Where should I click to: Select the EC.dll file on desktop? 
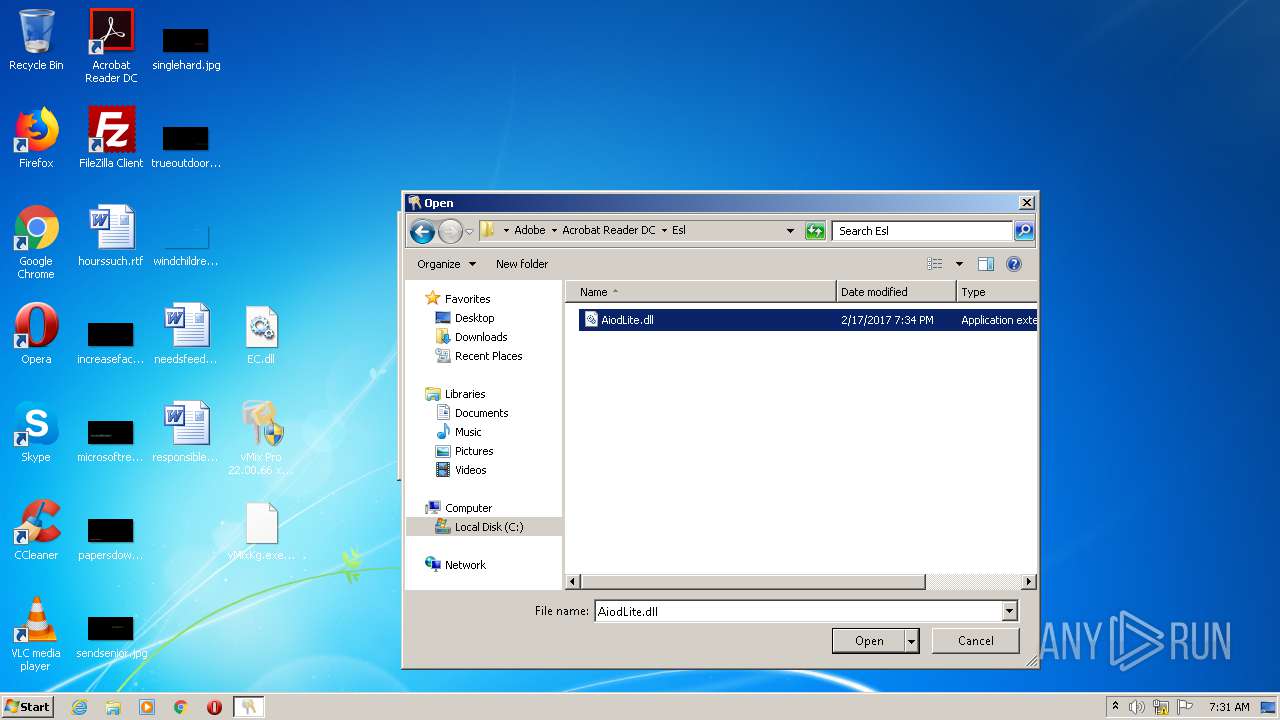click(x=261, y=334)
